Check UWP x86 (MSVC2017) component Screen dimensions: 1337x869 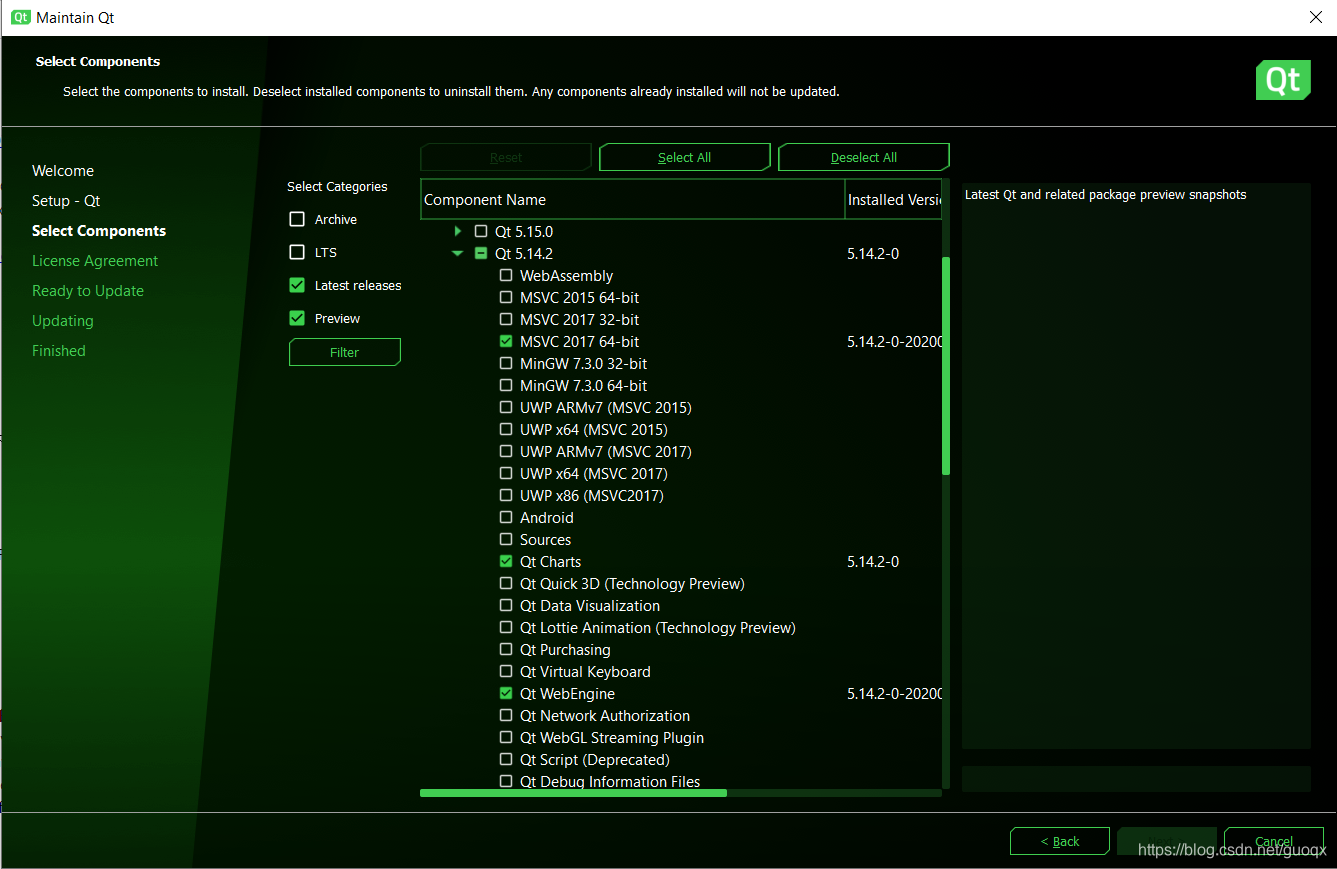(506, 495)
